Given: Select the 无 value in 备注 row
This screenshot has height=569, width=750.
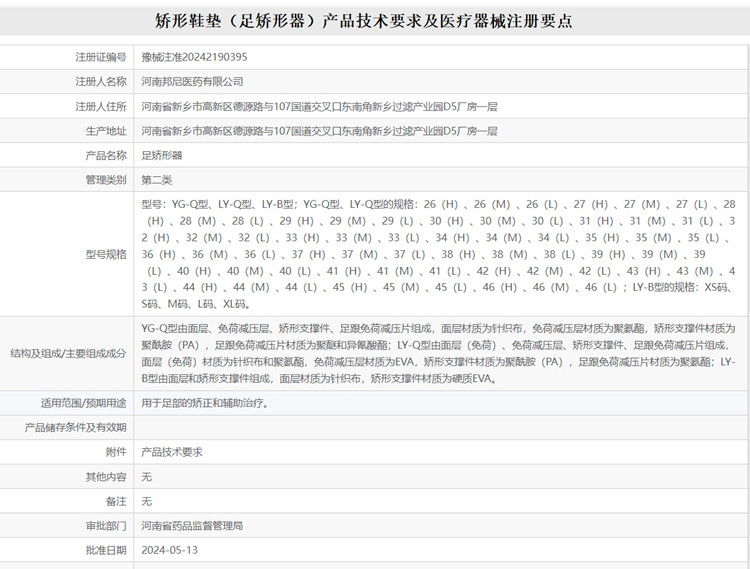Looking at the screenshot, I should pos(146,502).
